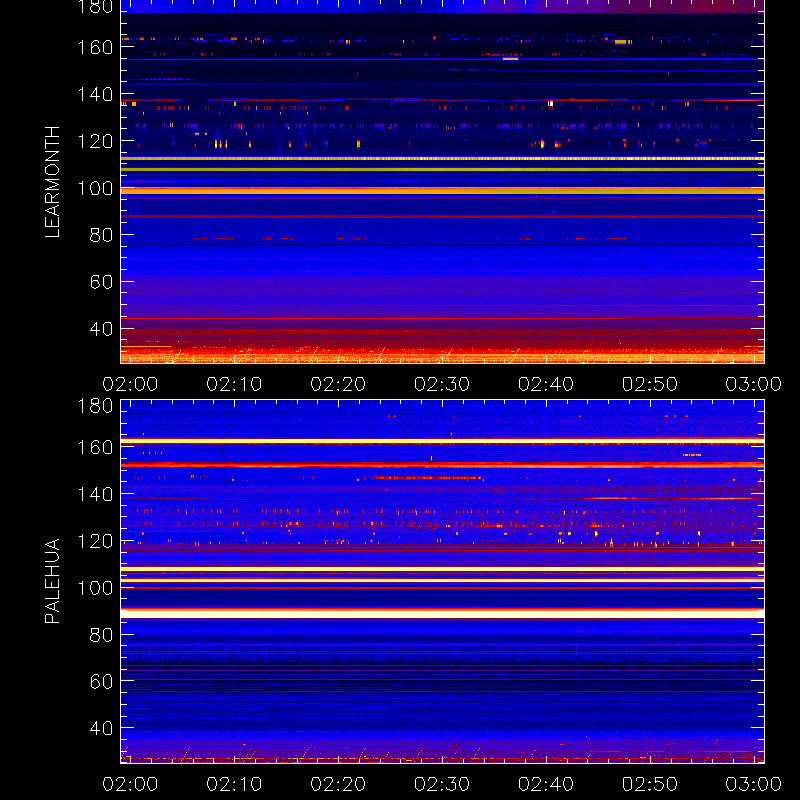Click 02:20 time label under PALEHUA plot
The height and width of the screenshot is (800, 800).
click(338, 784)
